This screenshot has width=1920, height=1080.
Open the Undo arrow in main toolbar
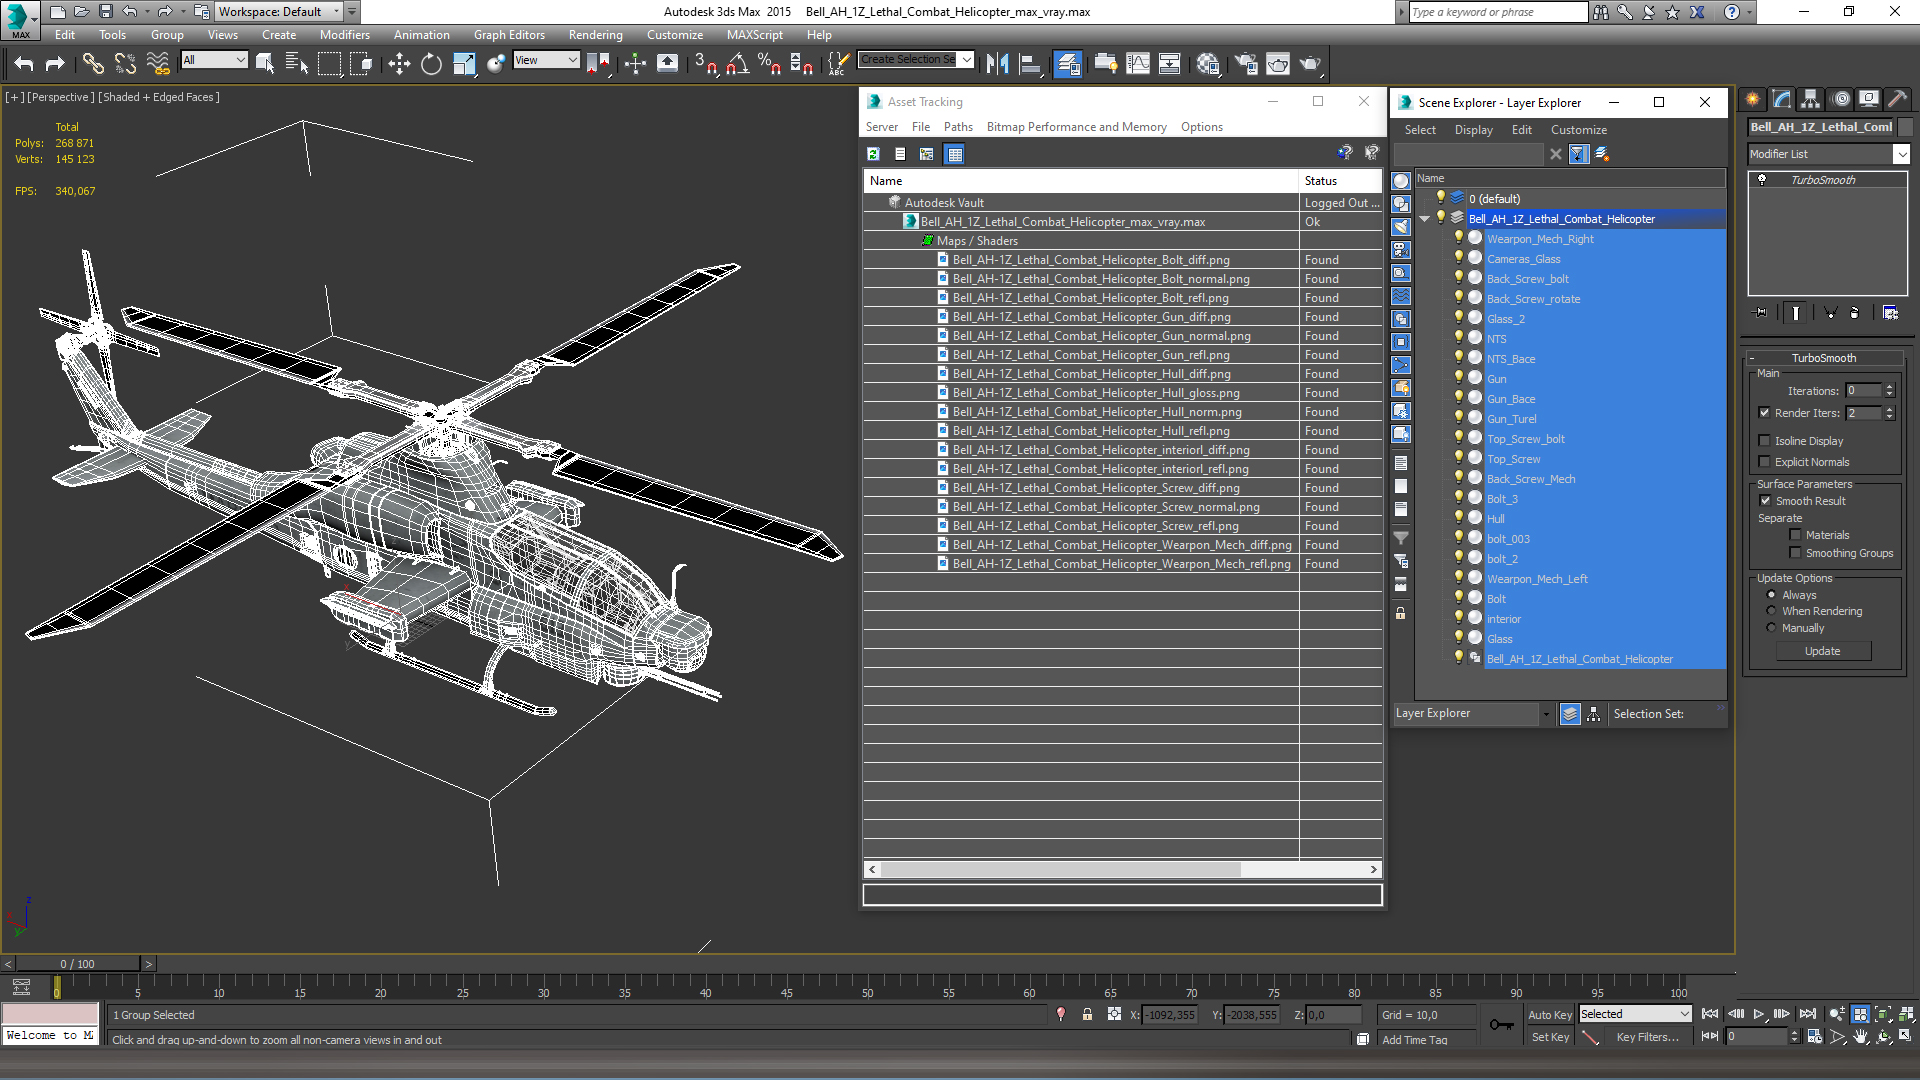pos(24,64)
